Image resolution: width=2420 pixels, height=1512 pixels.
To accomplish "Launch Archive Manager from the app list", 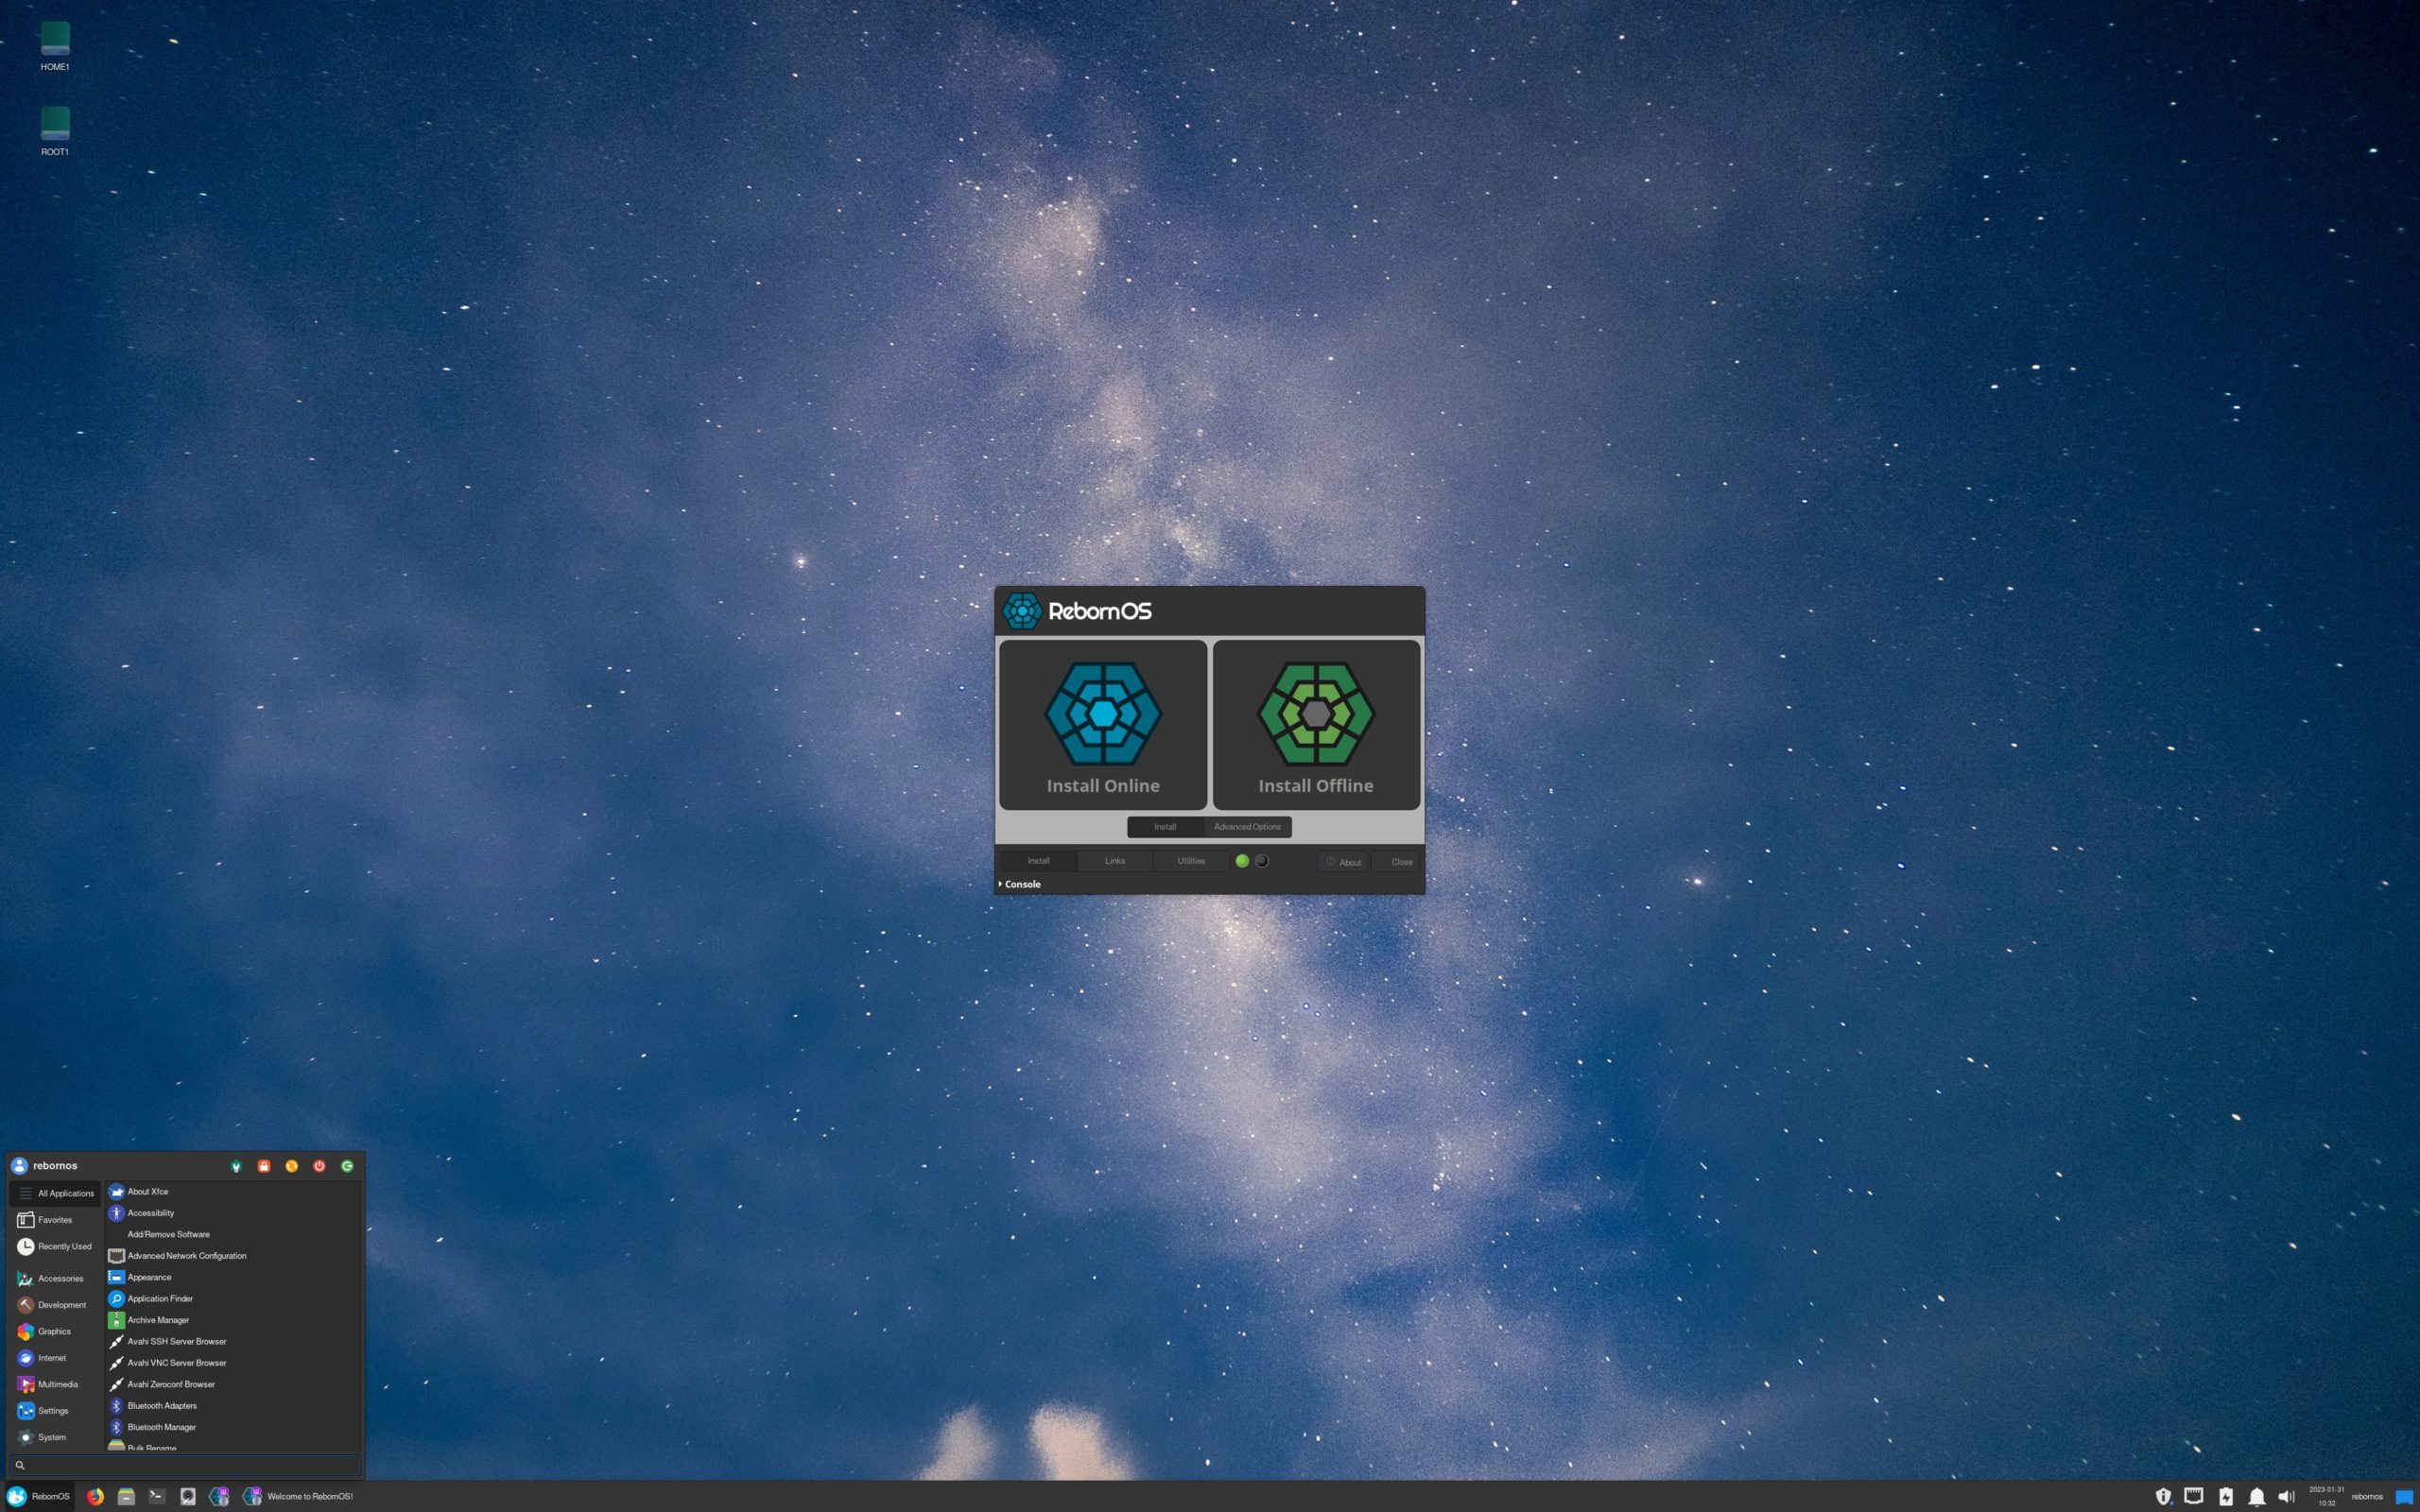I will [158, 1320].
